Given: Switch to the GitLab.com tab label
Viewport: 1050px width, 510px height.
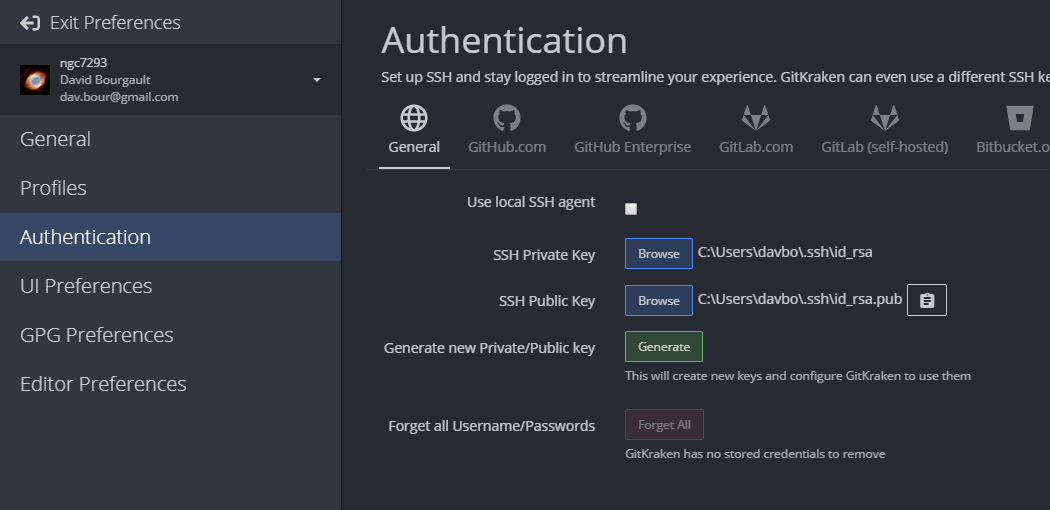Looking at the screenshot, I should pos(756,147).
